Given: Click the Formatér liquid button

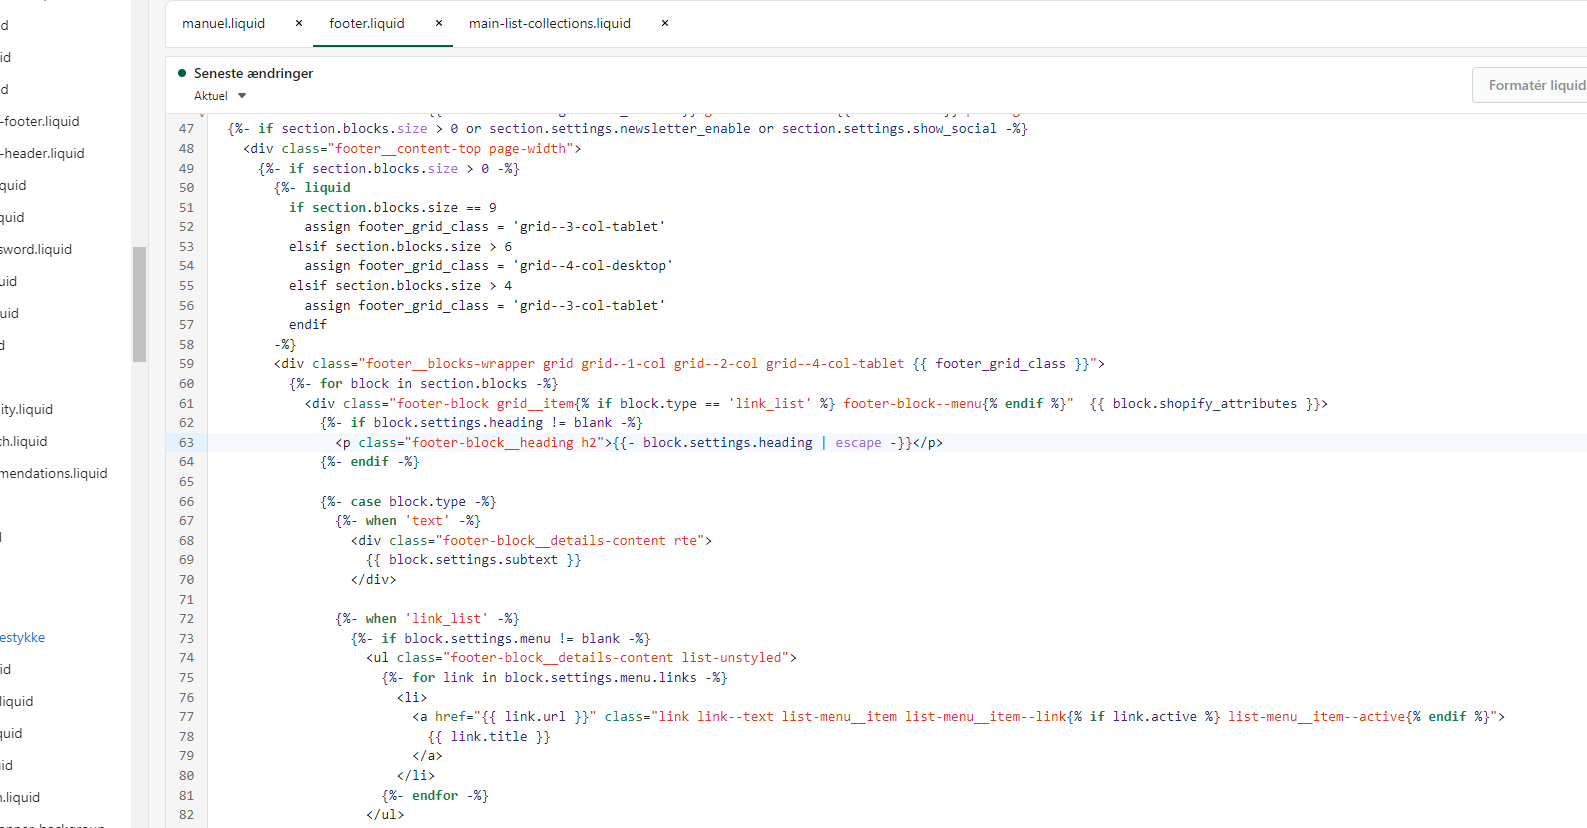Looking at the screenshot, I should click(1530, 85).
